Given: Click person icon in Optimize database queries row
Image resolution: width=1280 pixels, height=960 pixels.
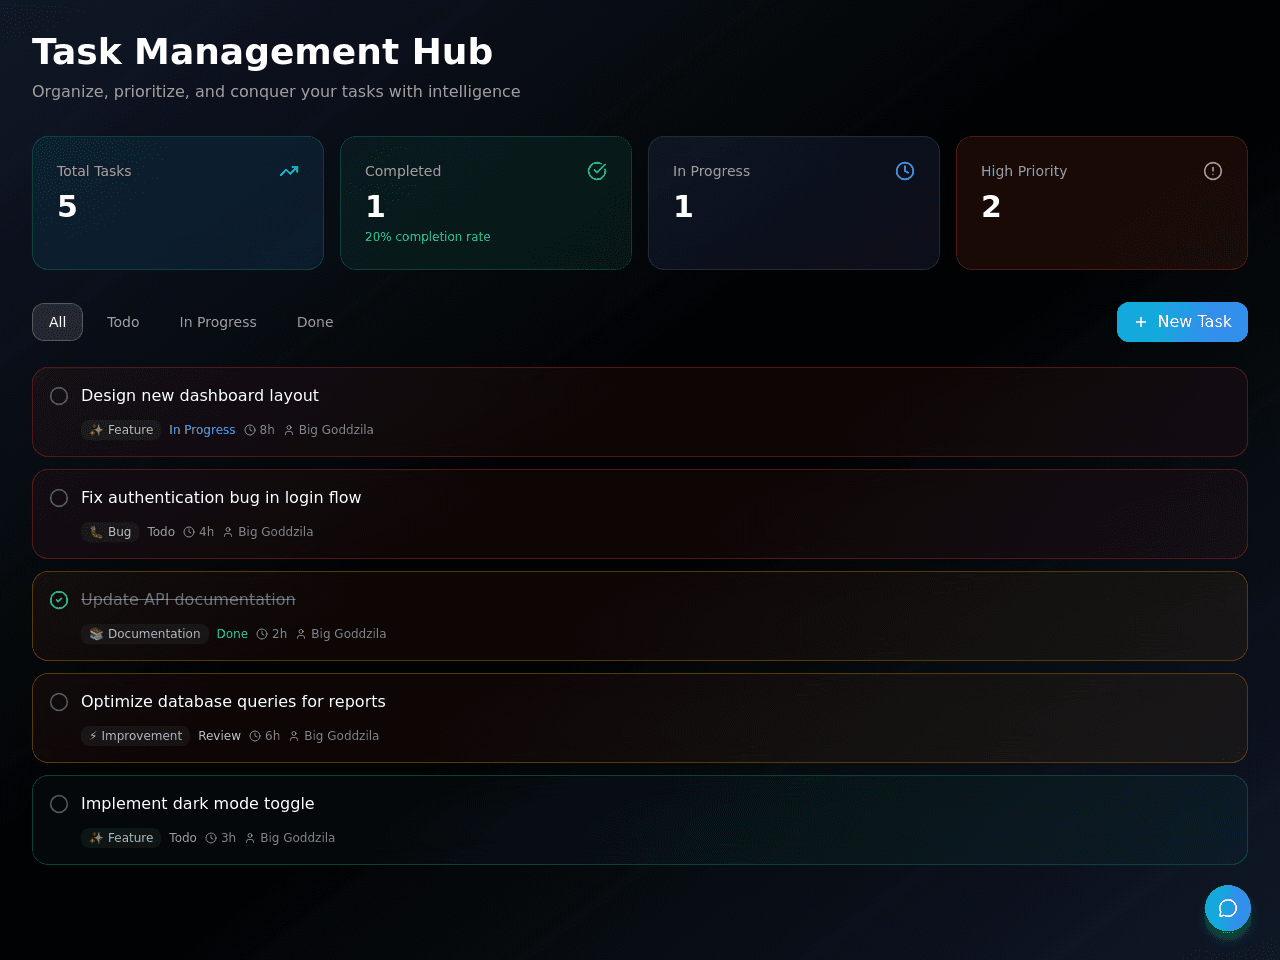Looking at the screenshot, I should 294,736.
